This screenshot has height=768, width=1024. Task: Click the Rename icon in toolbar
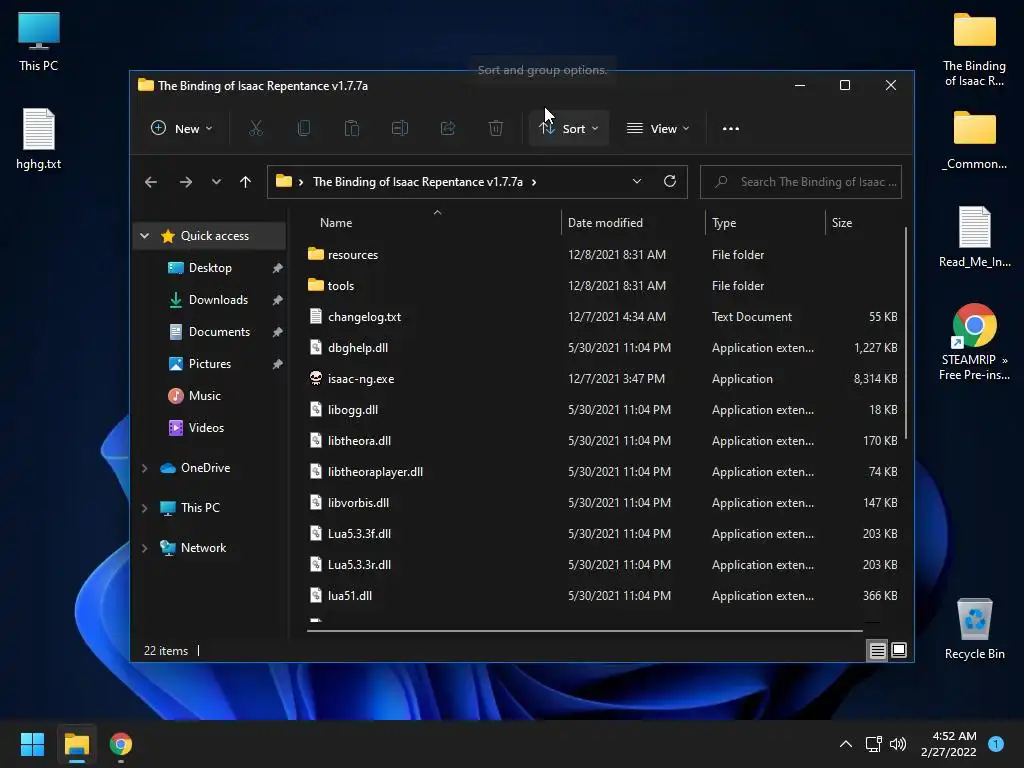(400, 129)
